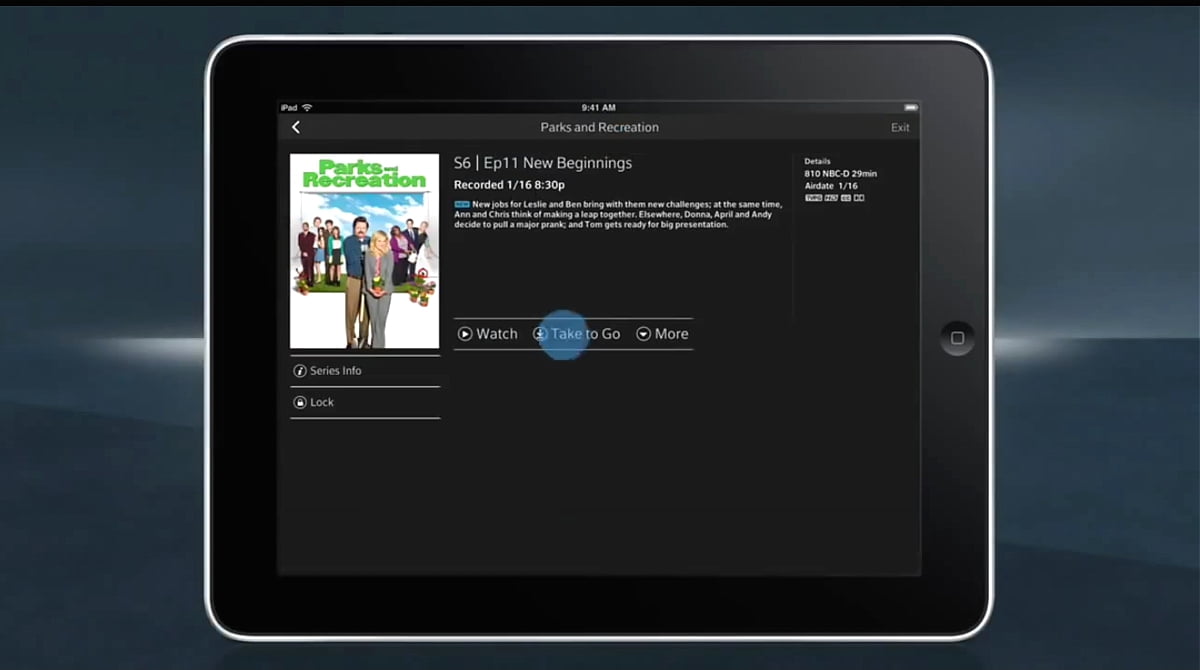
Task: Tap the battery indicator in the status bar
Action: [x=910, y=107]
